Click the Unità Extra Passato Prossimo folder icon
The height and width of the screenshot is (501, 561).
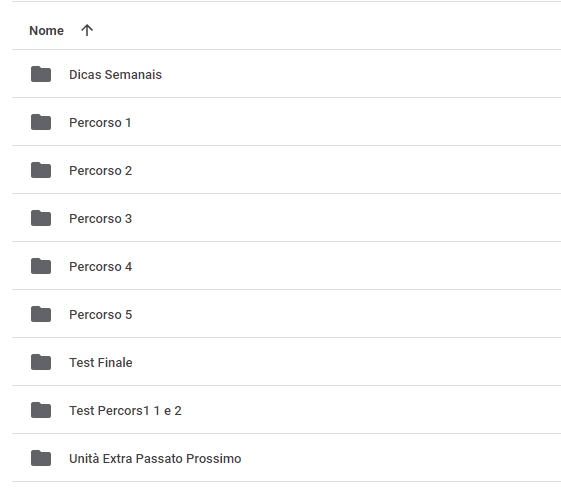pyautogui.click(x=41, y=458)
